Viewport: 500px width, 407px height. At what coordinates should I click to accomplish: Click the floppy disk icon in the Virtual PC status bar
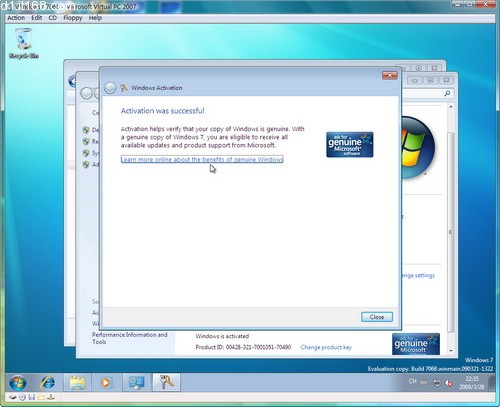tap(32, 397)
